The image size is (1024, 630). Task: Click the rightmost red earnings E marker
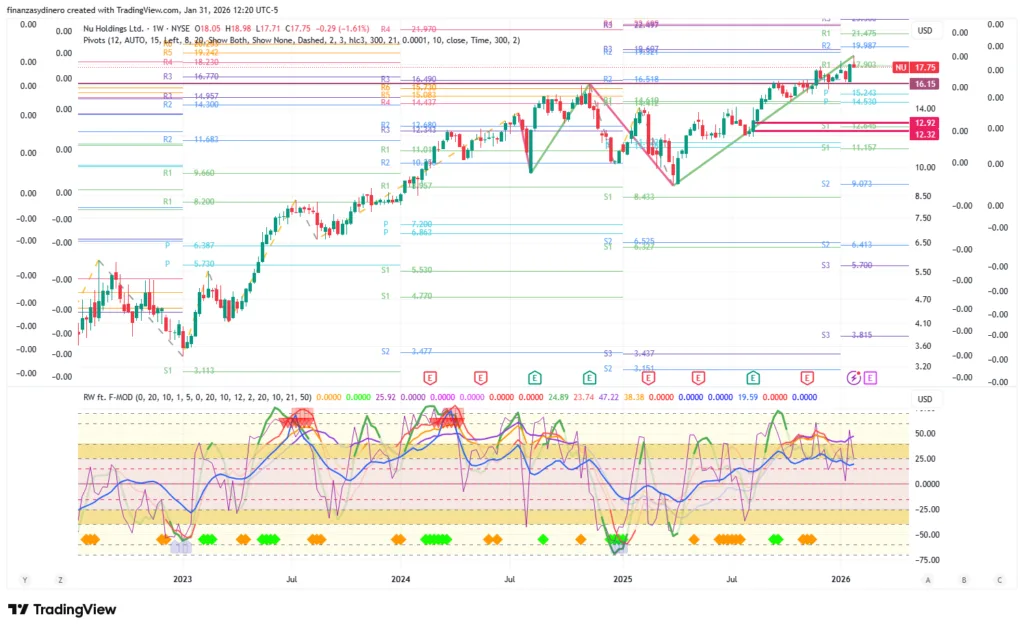click(x=806, y=377)
